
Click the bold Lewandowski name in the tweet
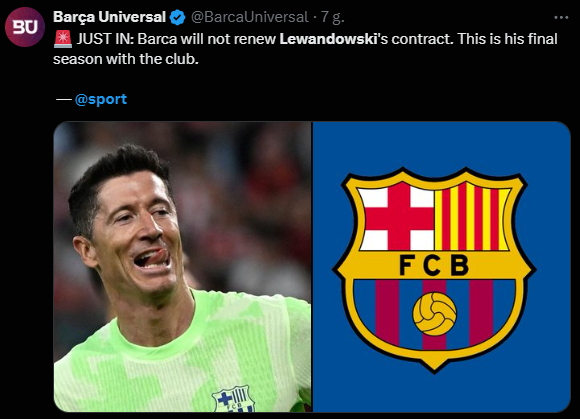(328, 39)
